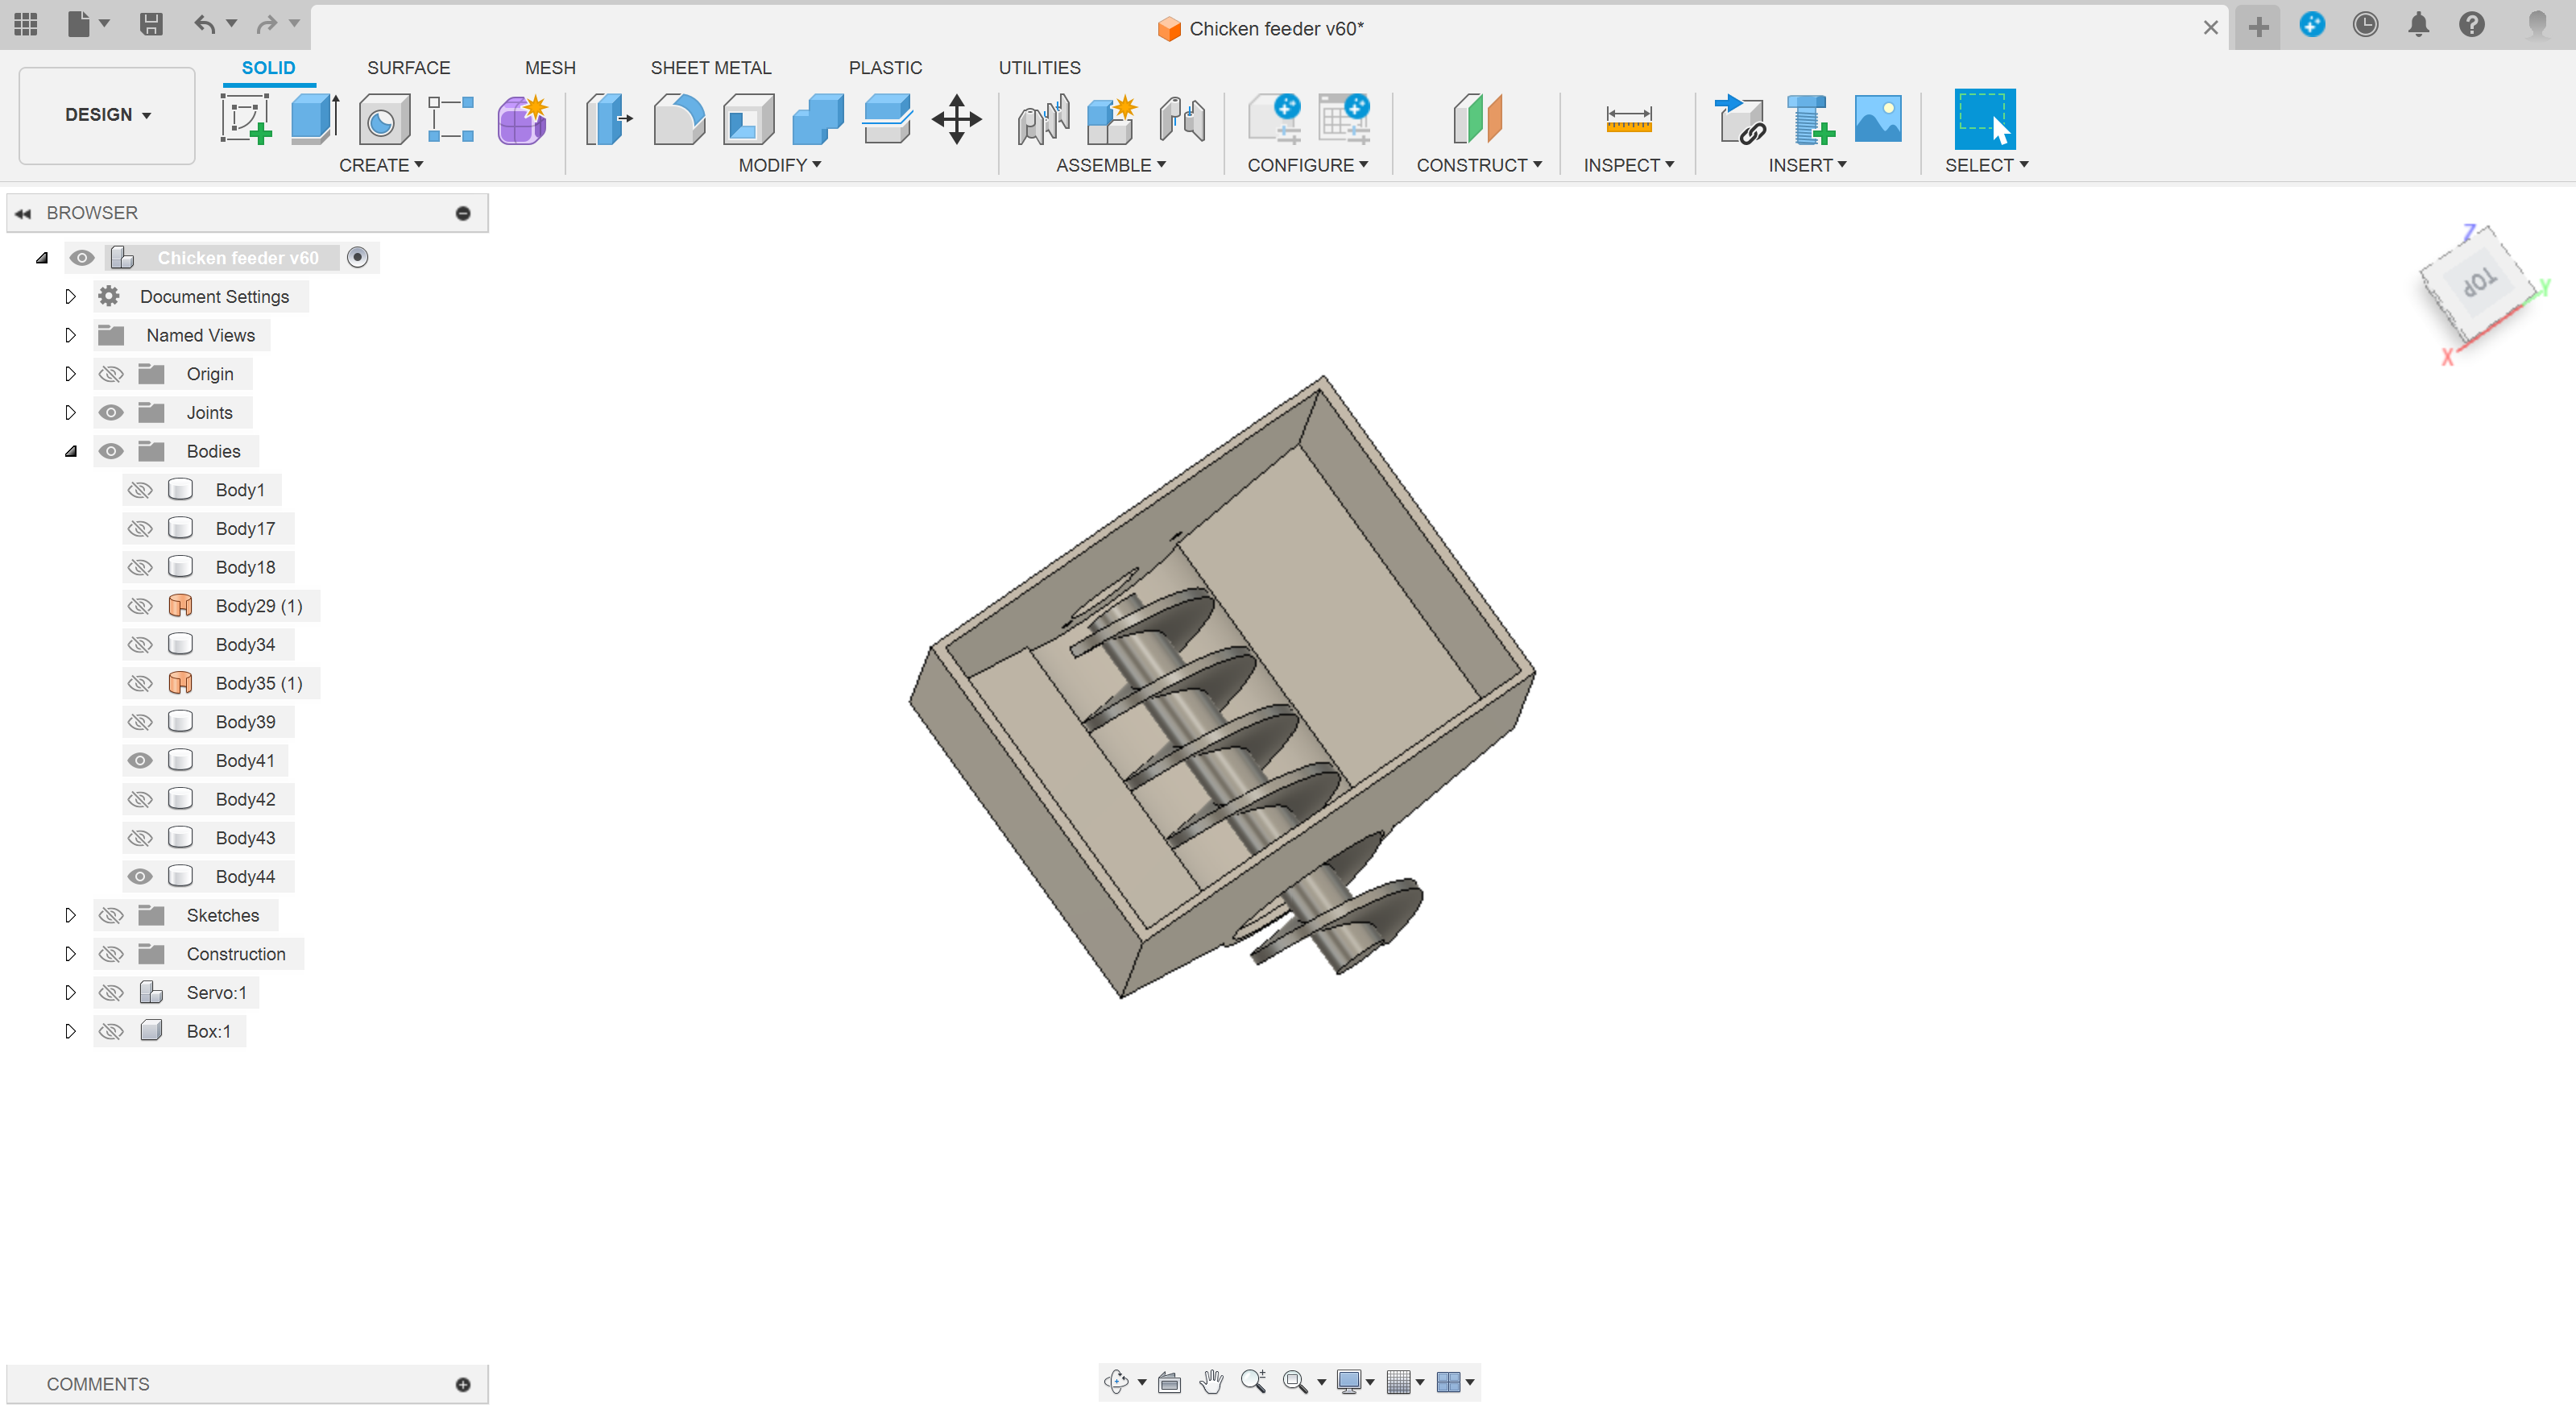2576x1405 pixels.
Task: Open the SELECT menu label
Action: coord(1986,165)
